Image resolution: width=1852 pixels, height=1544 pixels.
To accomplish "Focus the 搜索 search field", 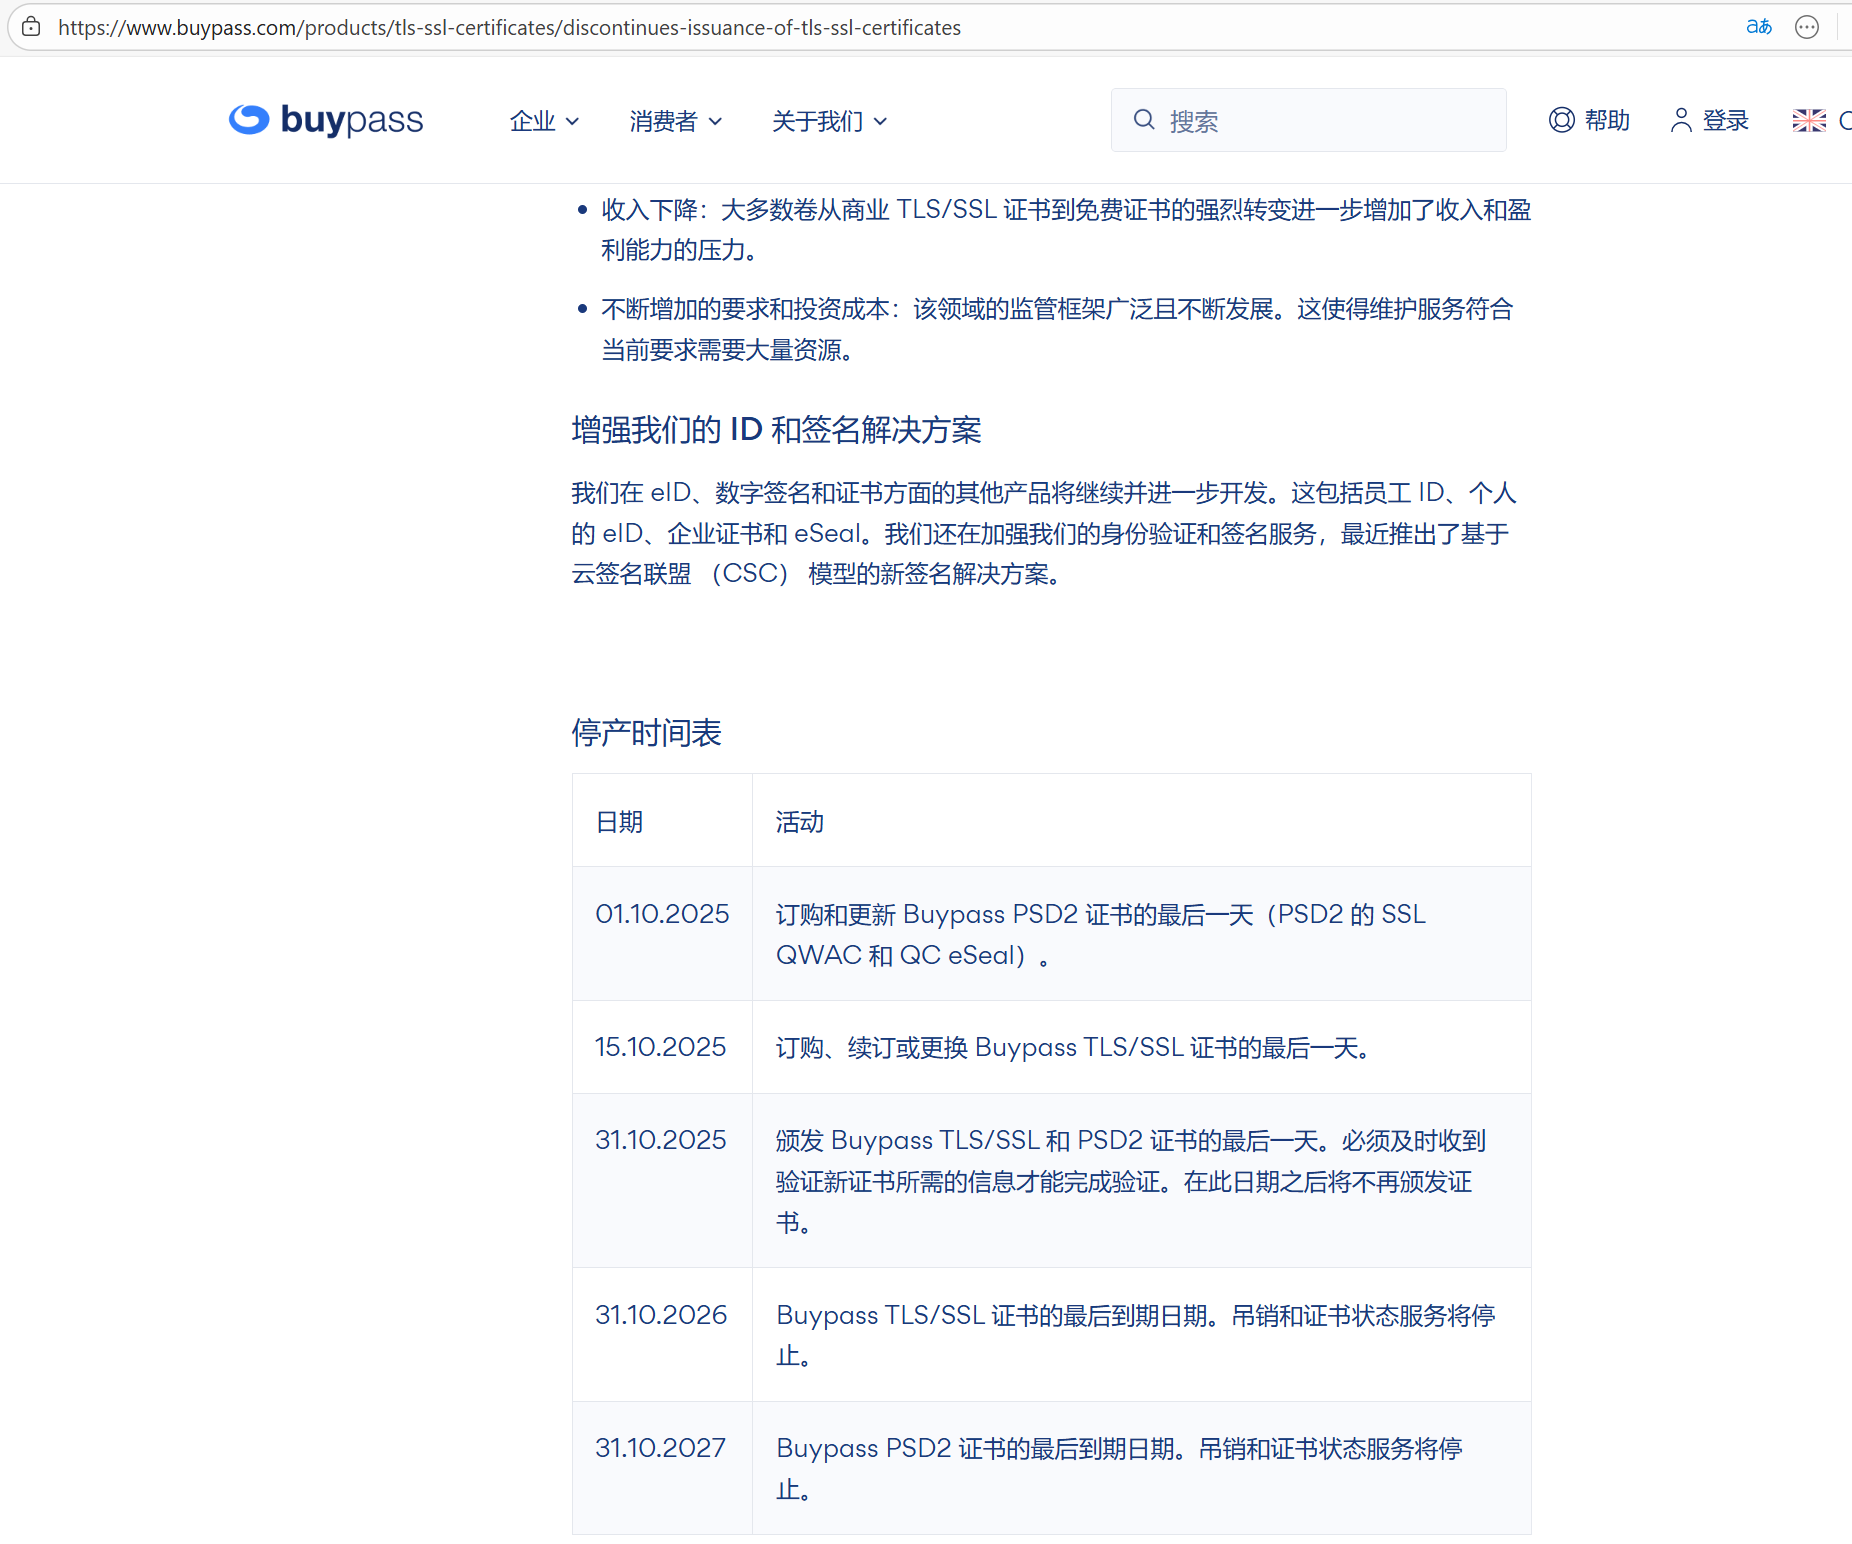I will (x=1308, y=120).
